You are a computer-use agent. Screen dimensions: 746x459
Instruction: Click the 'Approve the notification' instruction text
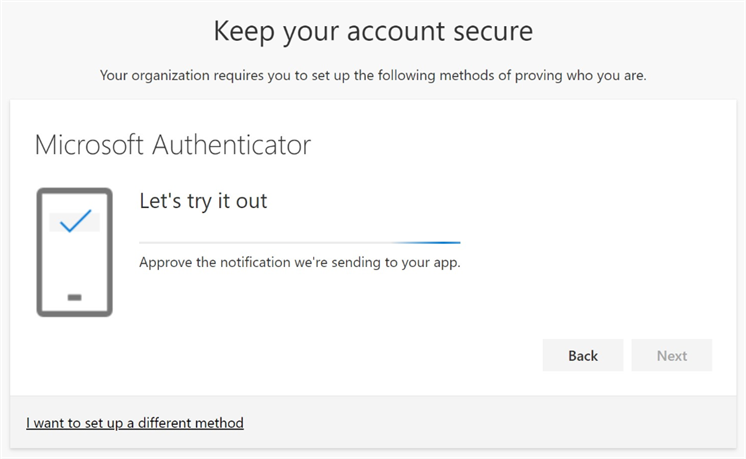pos(299,264)
